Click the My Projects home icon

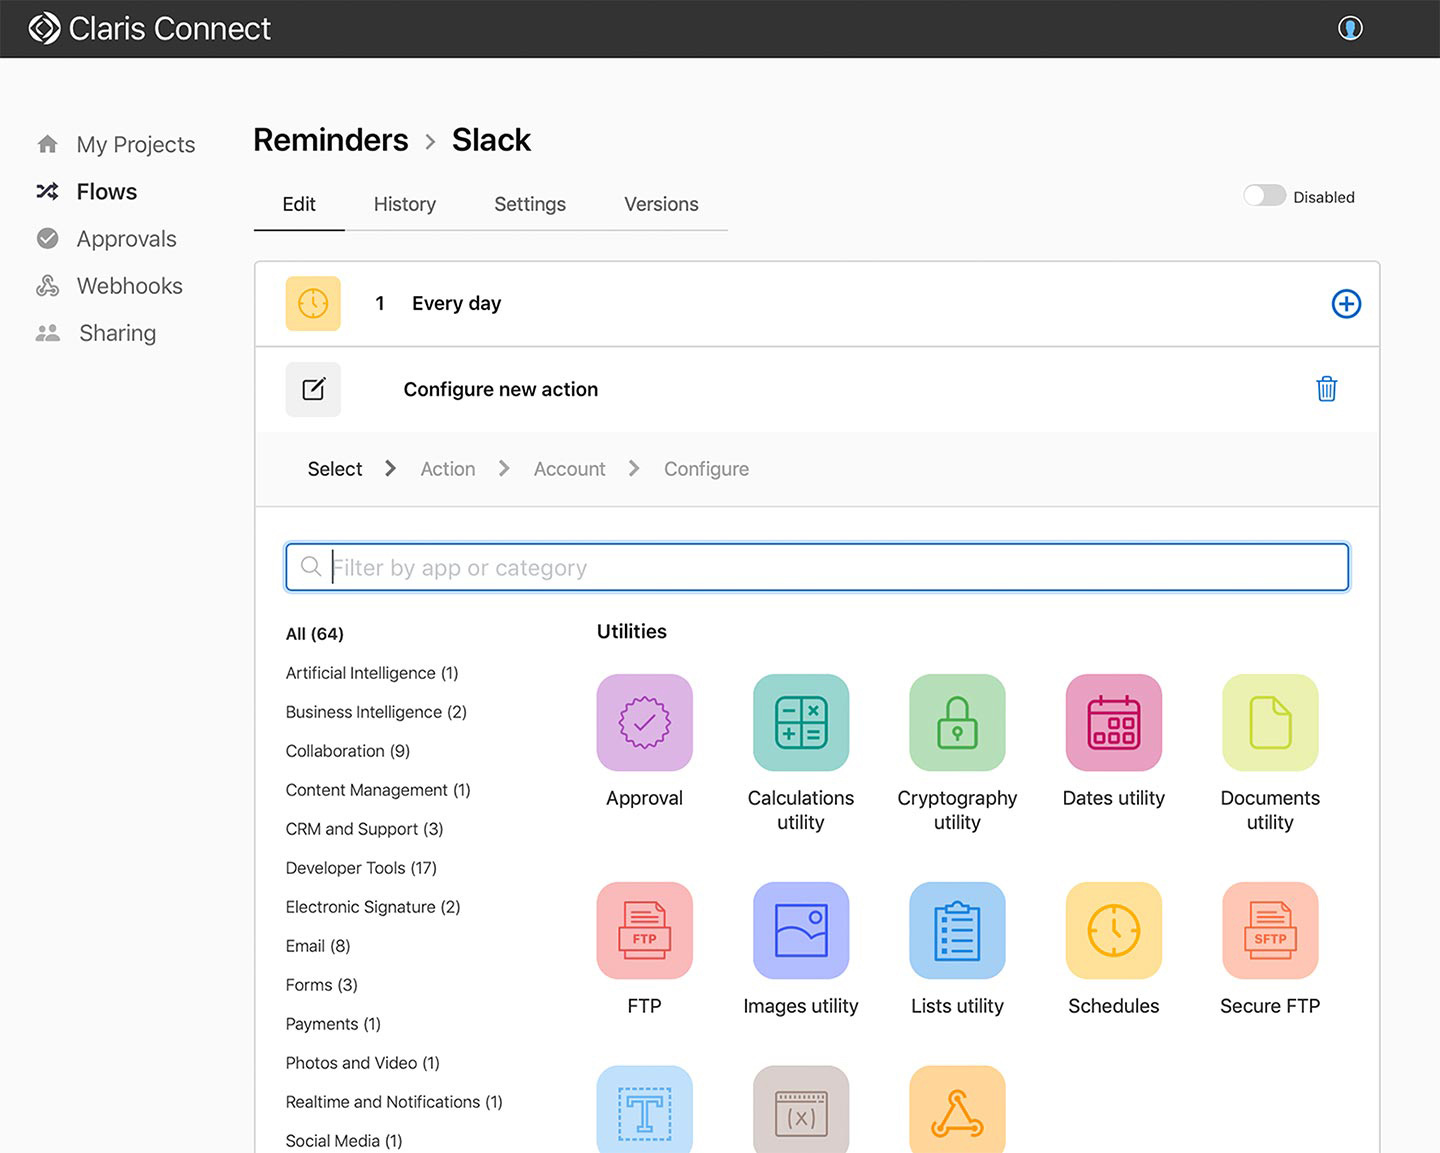[x=47, y=144]
